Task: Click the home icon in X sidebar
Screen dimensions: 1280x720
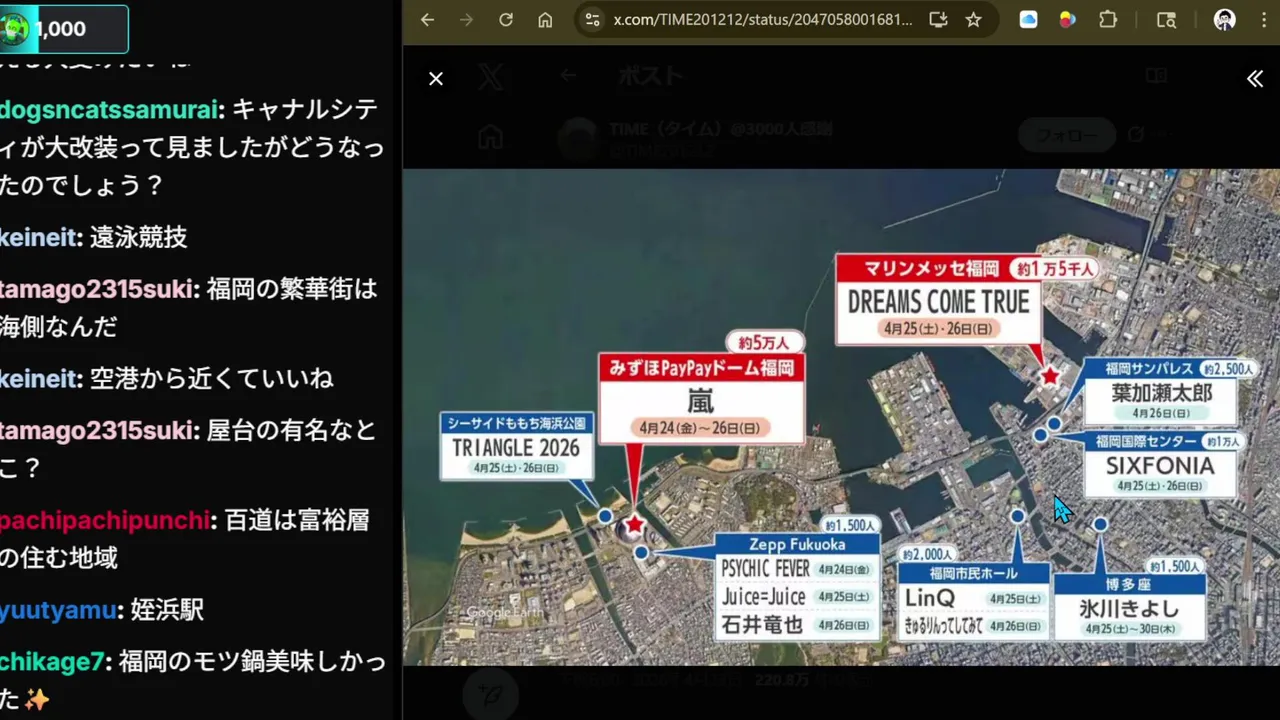Action: [490, 137]
